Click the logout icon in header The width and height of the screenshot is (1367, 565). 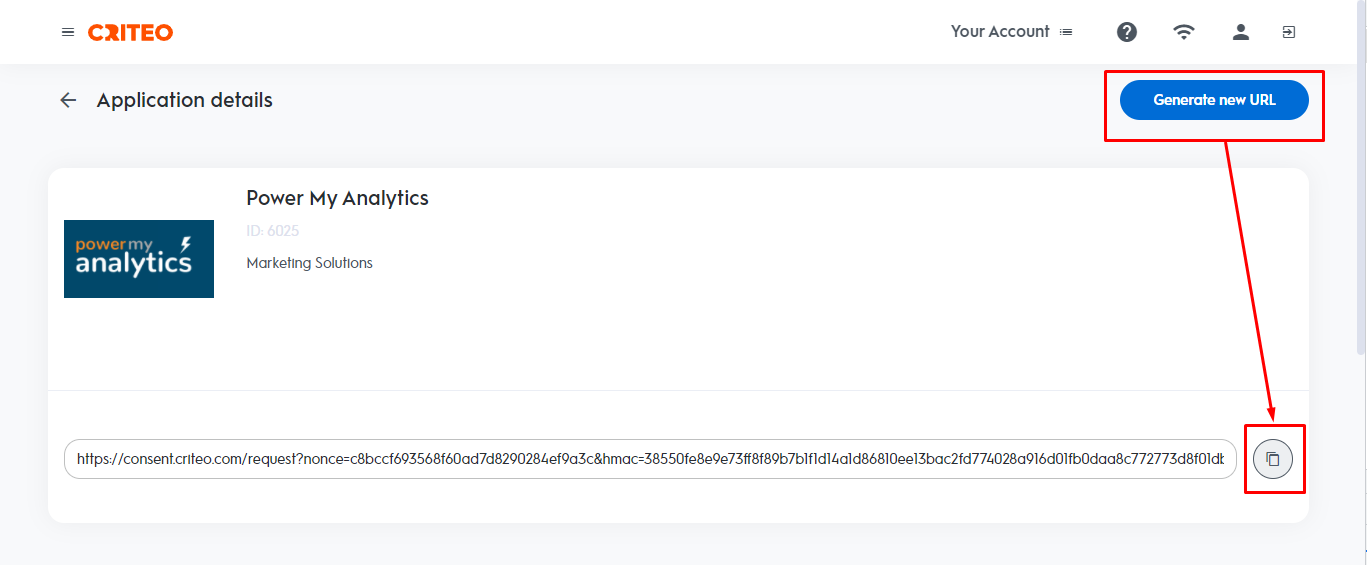pyautogui.click(x=1289, y=32)
